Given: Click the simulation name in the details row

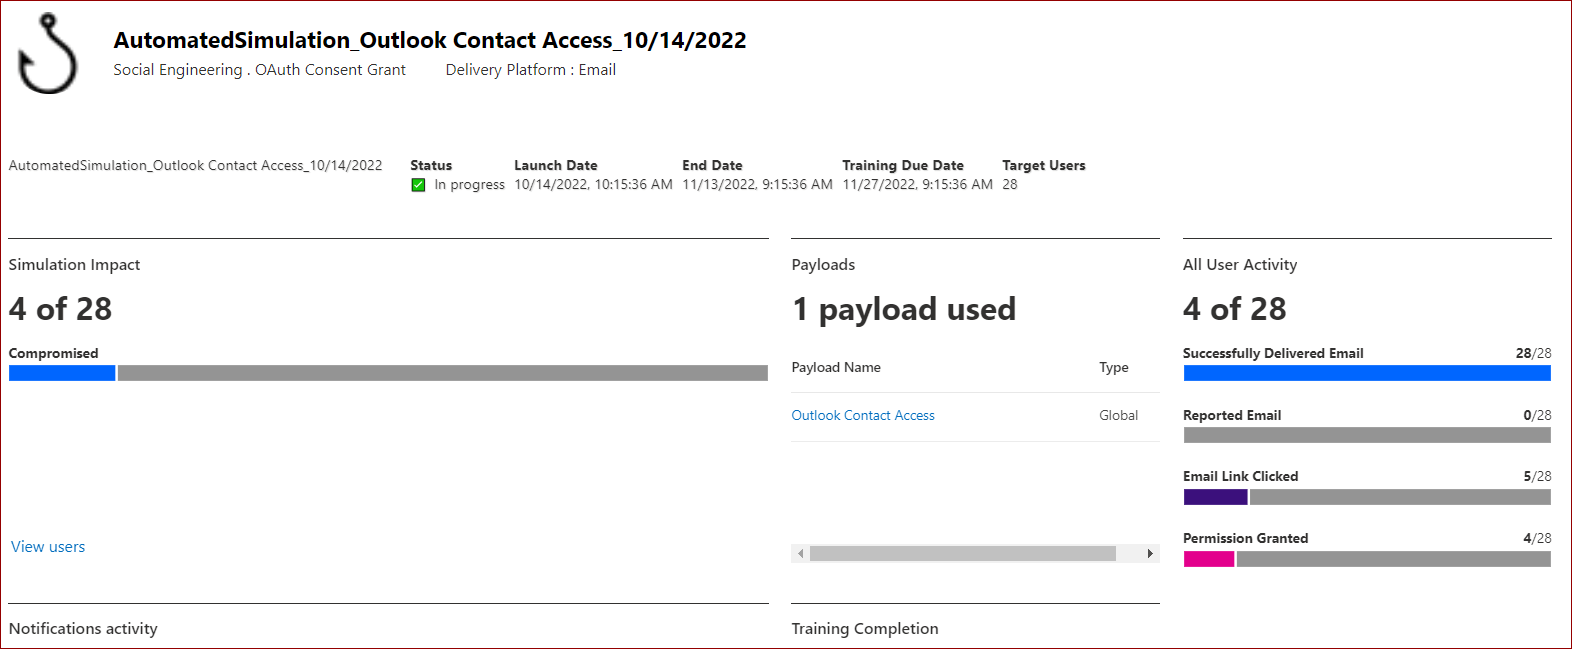Looking at the screenshot, I should click(196, 166).
